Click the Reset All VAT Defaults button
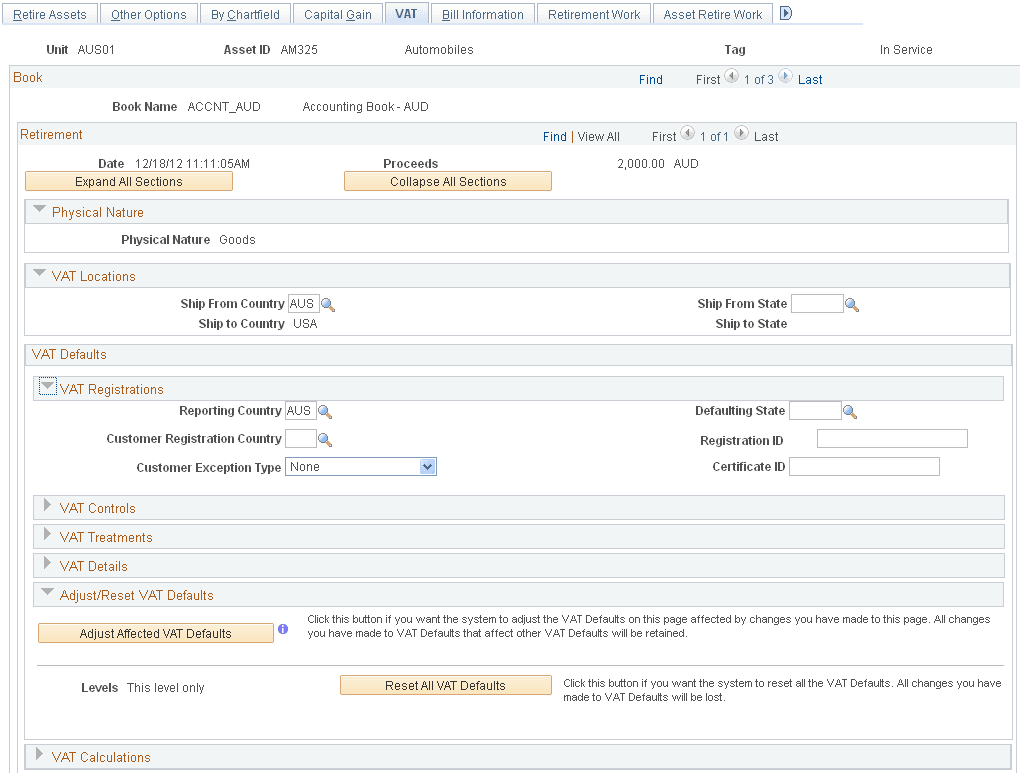 click(x=445, y=684)
